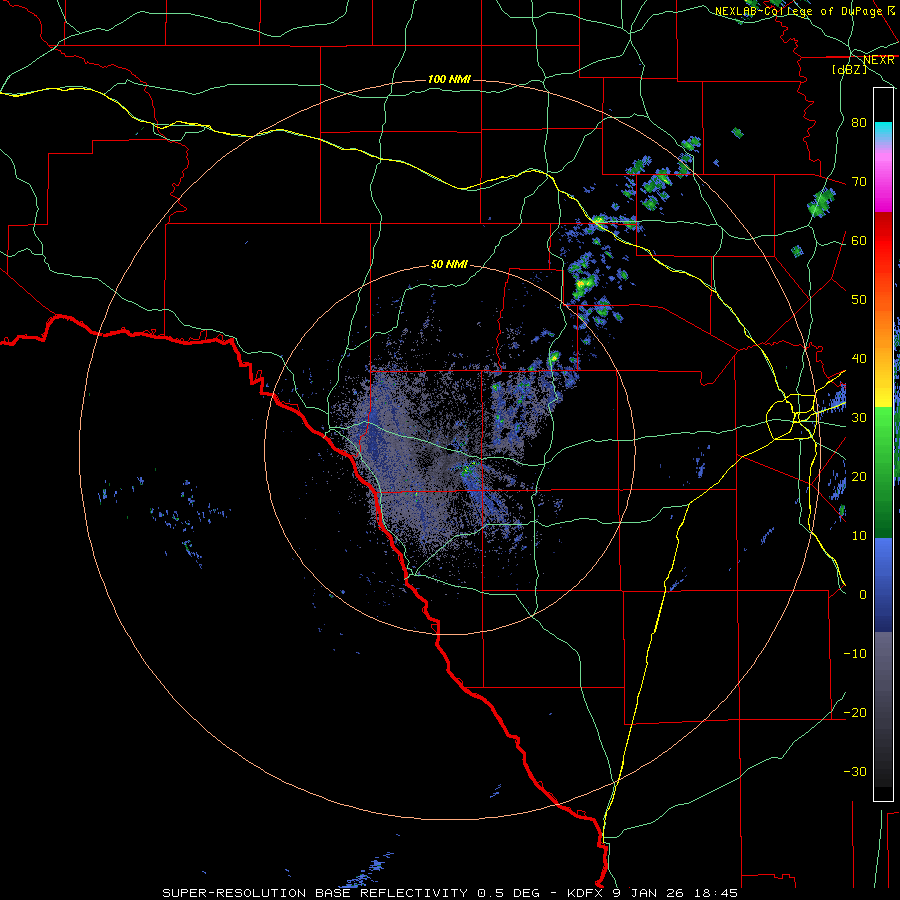This screenshot has height=900, width=900.
Task: Click the 30 value on the color scale
Action: [x=859, y=417]
